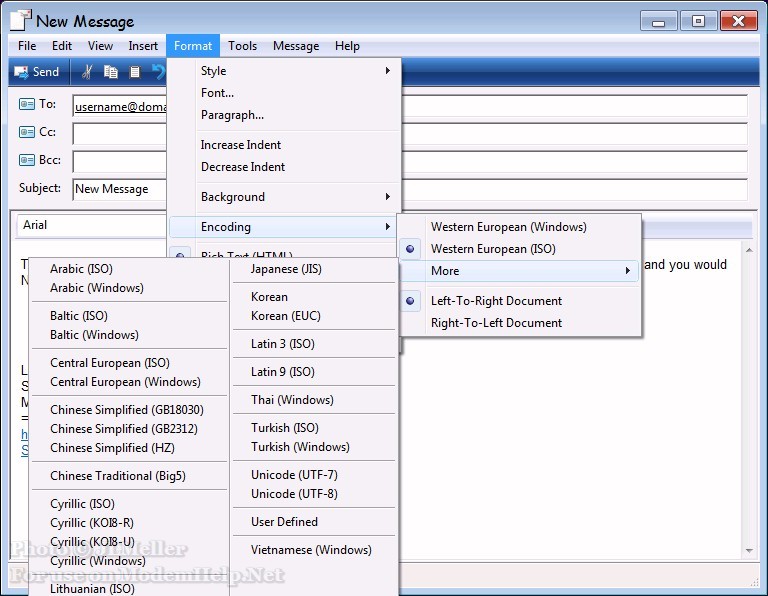Click the Bcc: address card icon
The height and width of the screenshot is (596, 768).
point(27,160)
